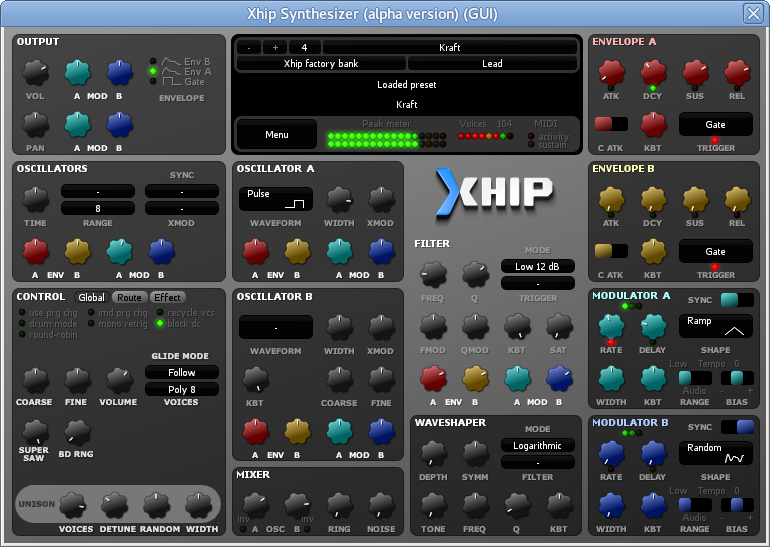Click the Unison VOICES knob
Screen dimensions: 770x547
point(73,506)
